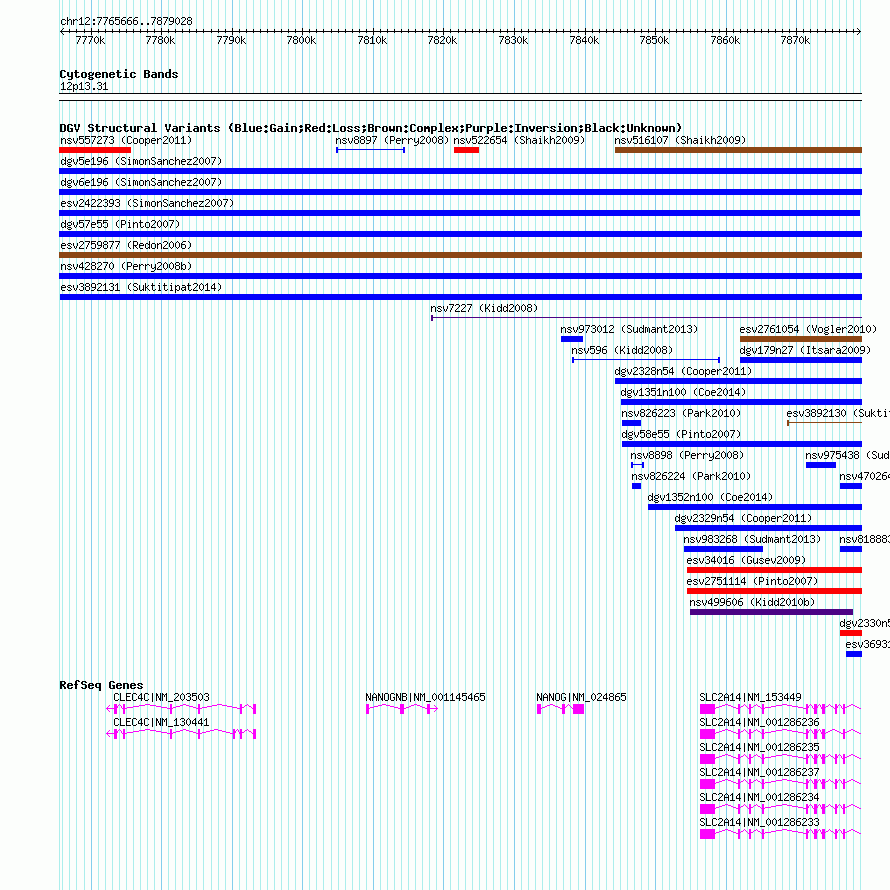Select the 12p13.31 cytogenetic band
The height and width of the screenshot is (890, 890).
tap(84, 86)
